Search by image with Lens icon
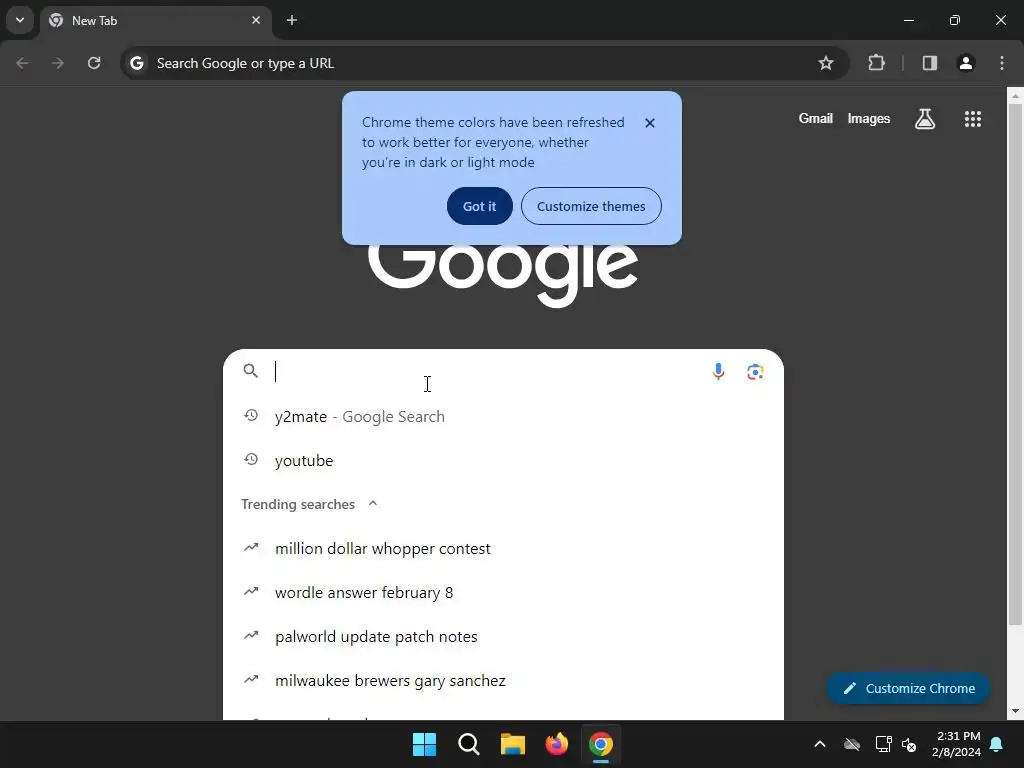Screen dimensions: 1024x768 pyautogui.click(x=755, y=372)
